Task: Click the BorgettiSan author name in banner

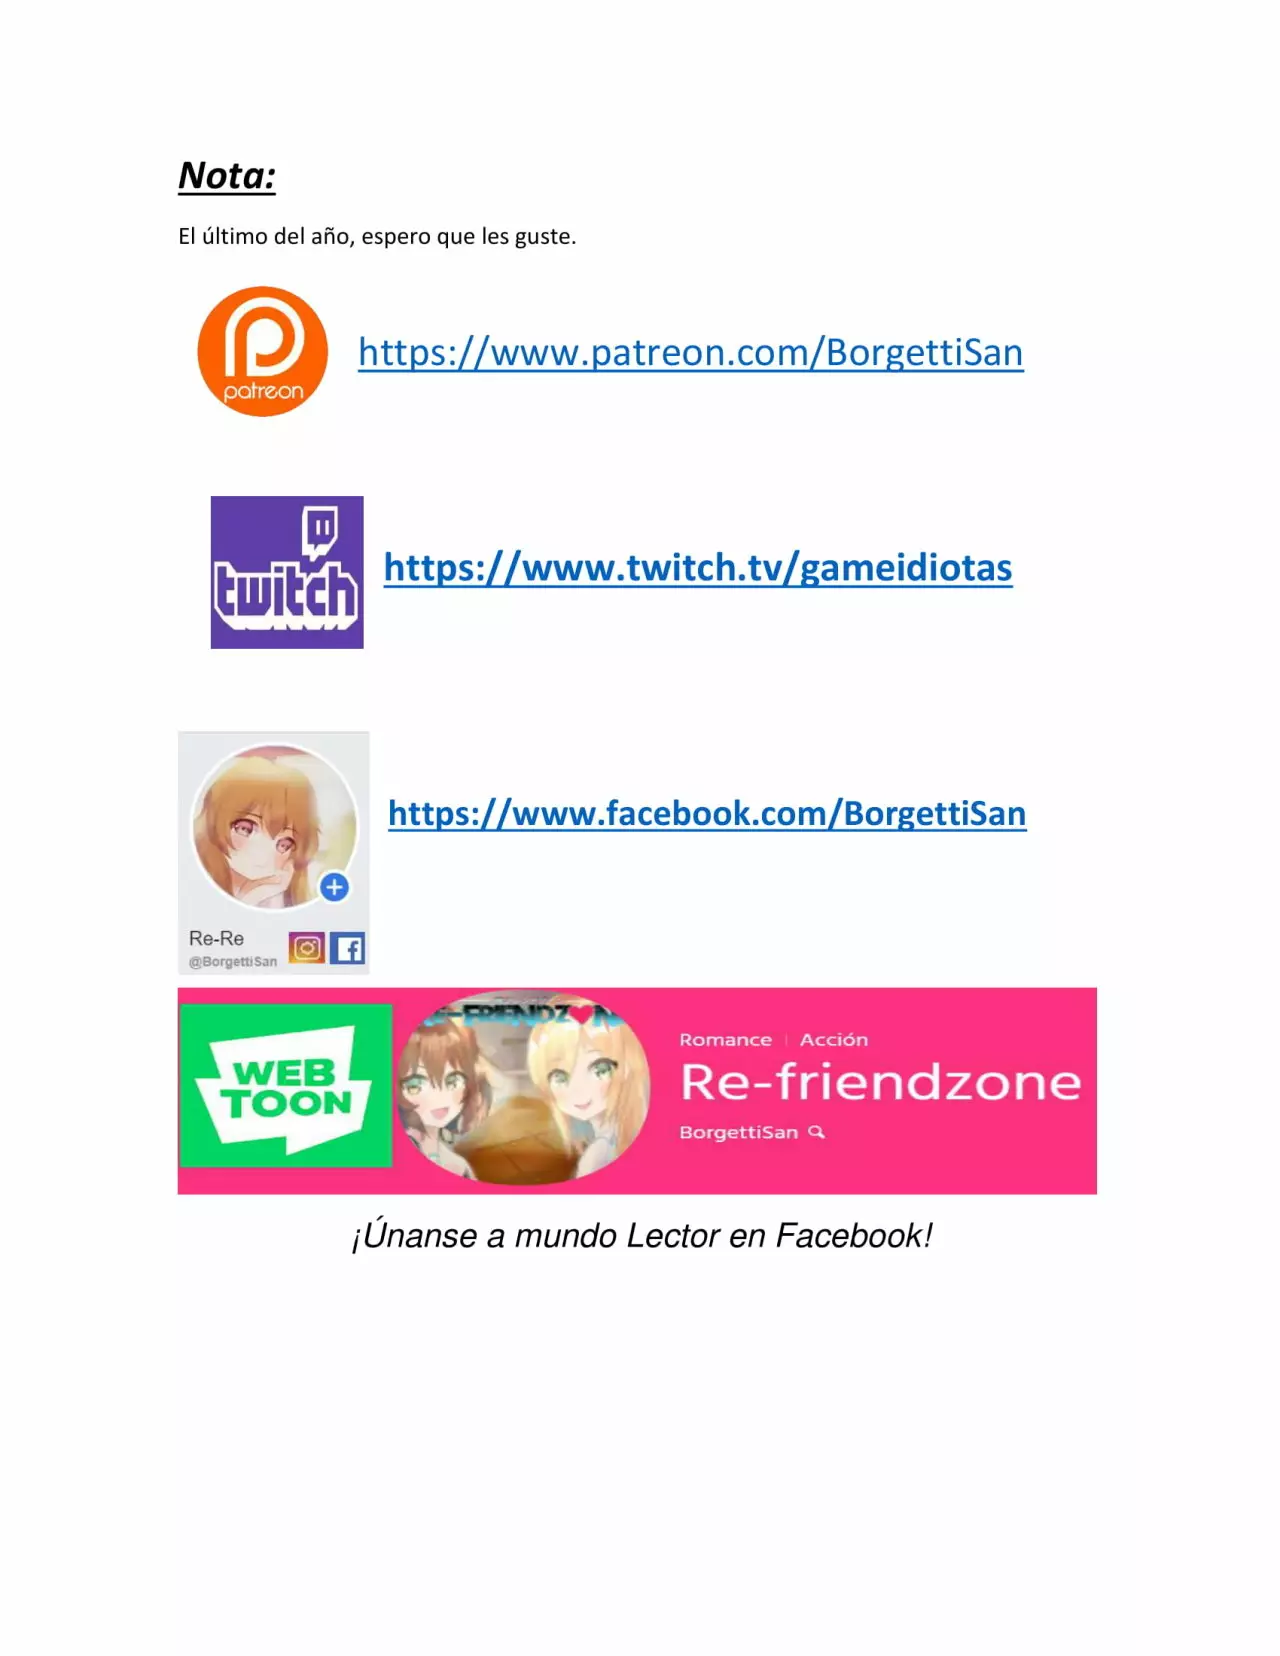Action: 738,1132
